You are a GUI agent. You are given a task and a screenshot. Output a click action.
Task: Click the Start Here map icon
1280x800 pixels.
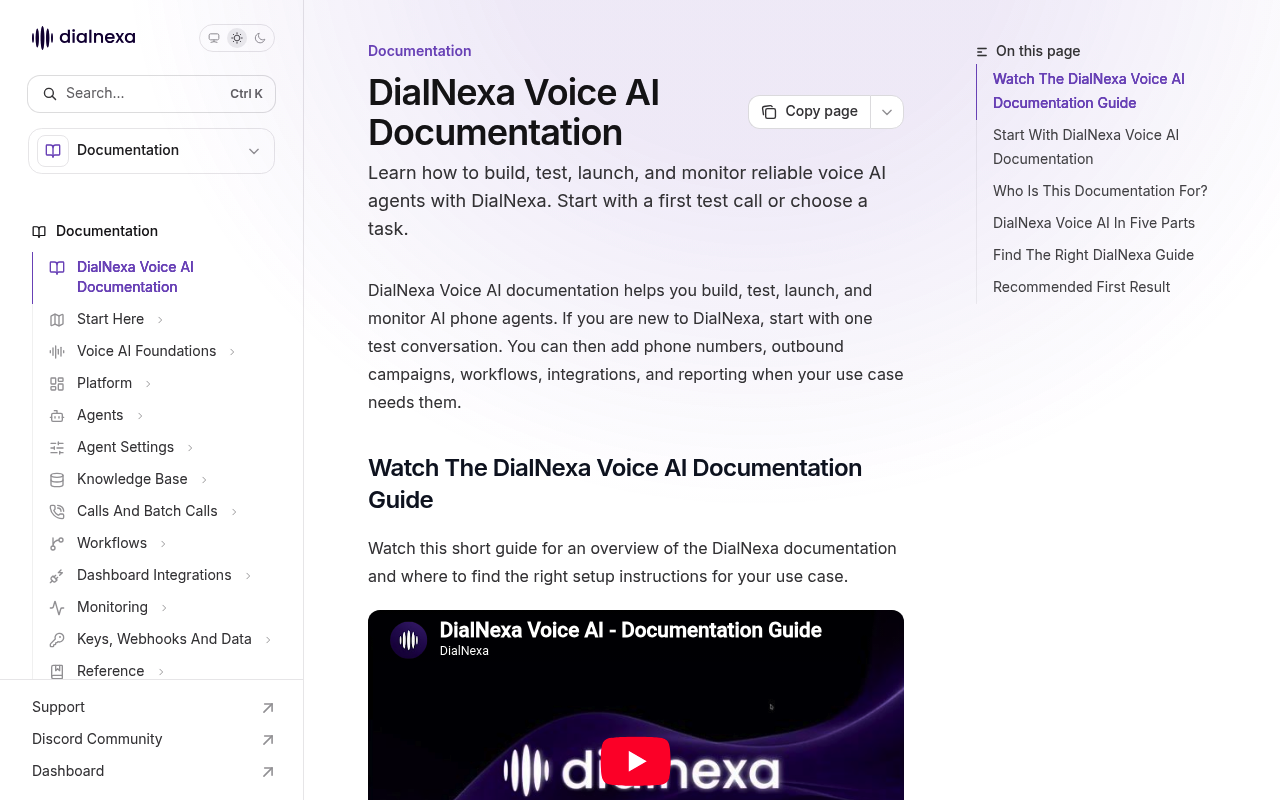pos(57,319)
